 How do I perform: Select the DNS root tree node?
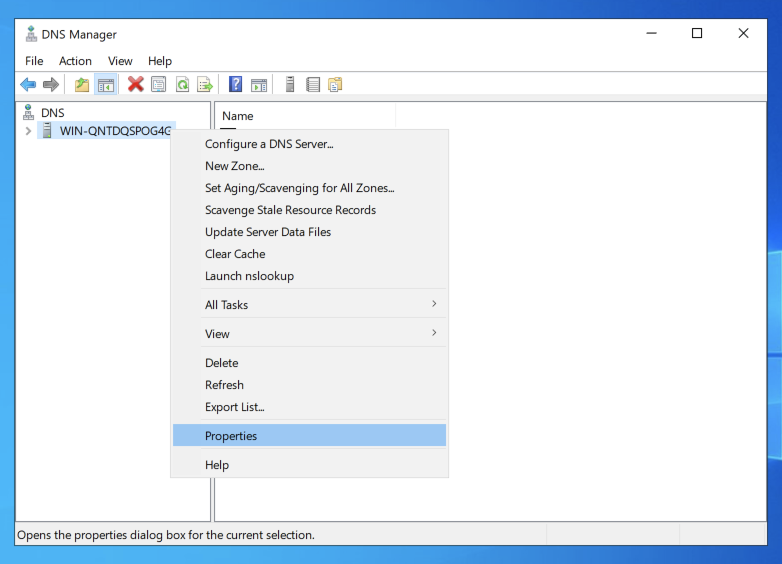(52, 113)
